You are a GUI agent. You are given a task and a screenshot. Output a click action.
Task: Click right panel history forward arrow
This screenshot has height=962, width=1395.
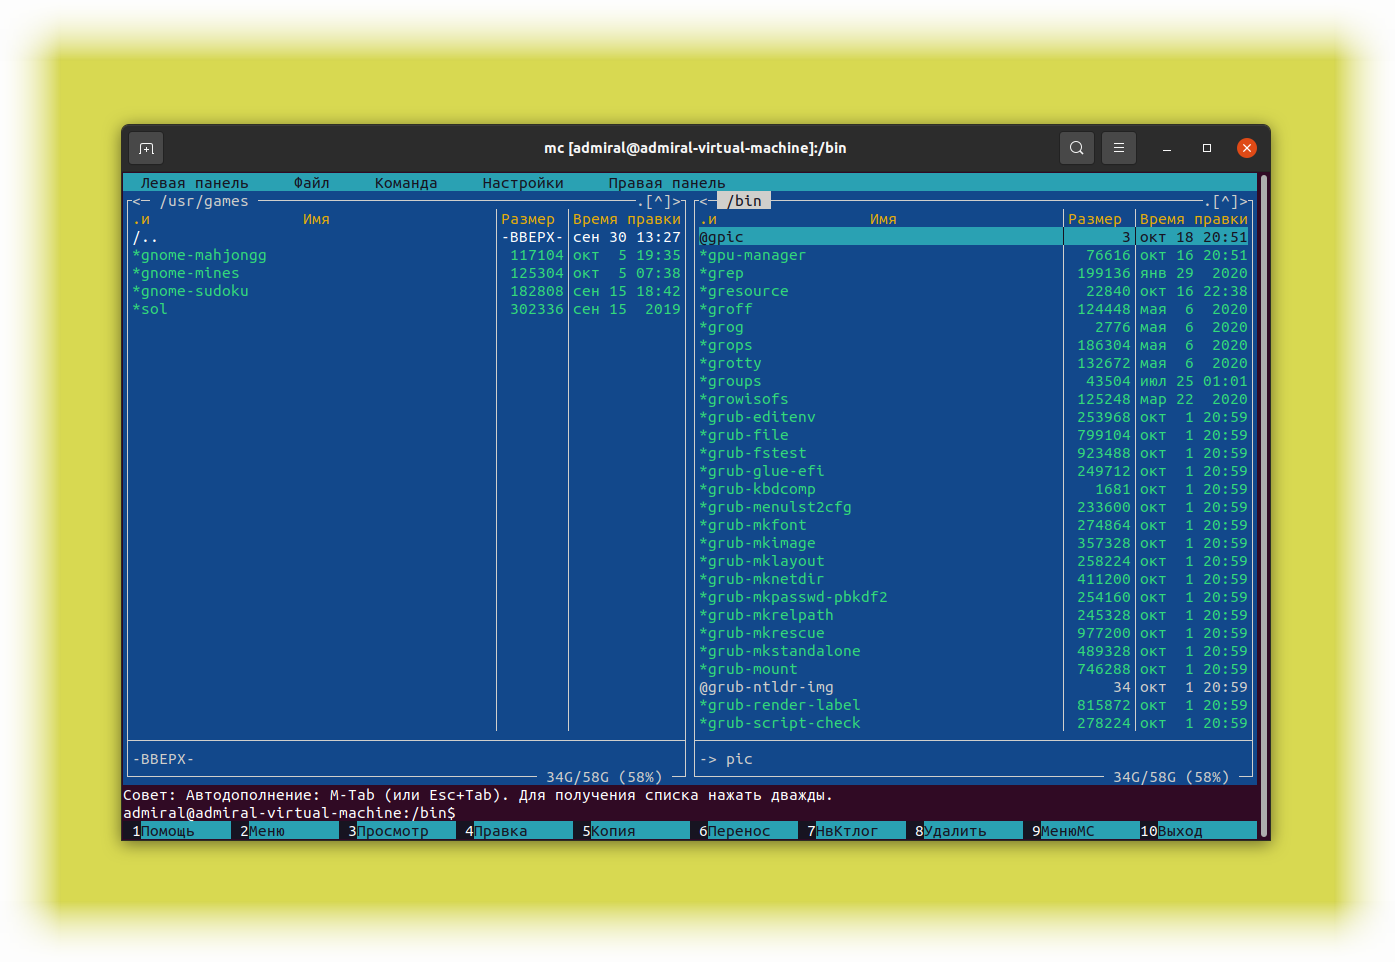(x=1244, y=201)
